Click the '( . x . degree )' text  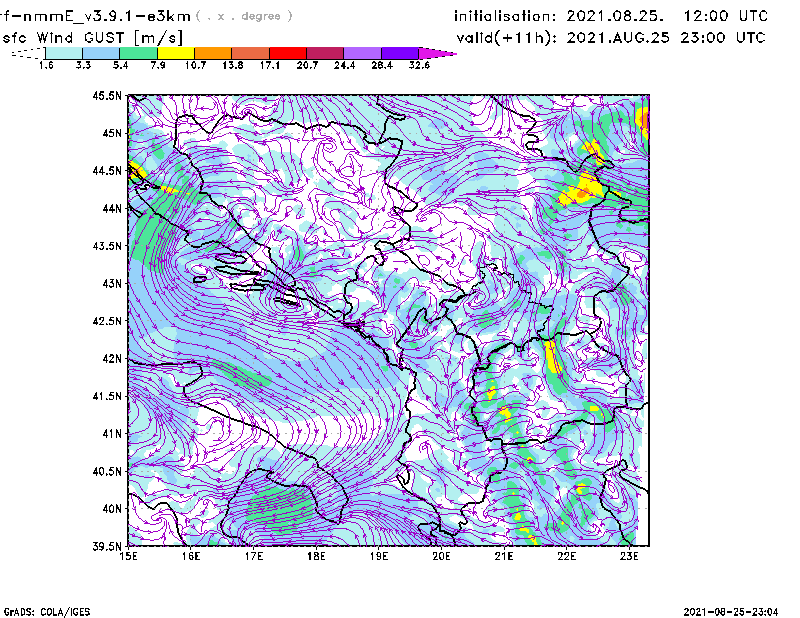[244, 16]
